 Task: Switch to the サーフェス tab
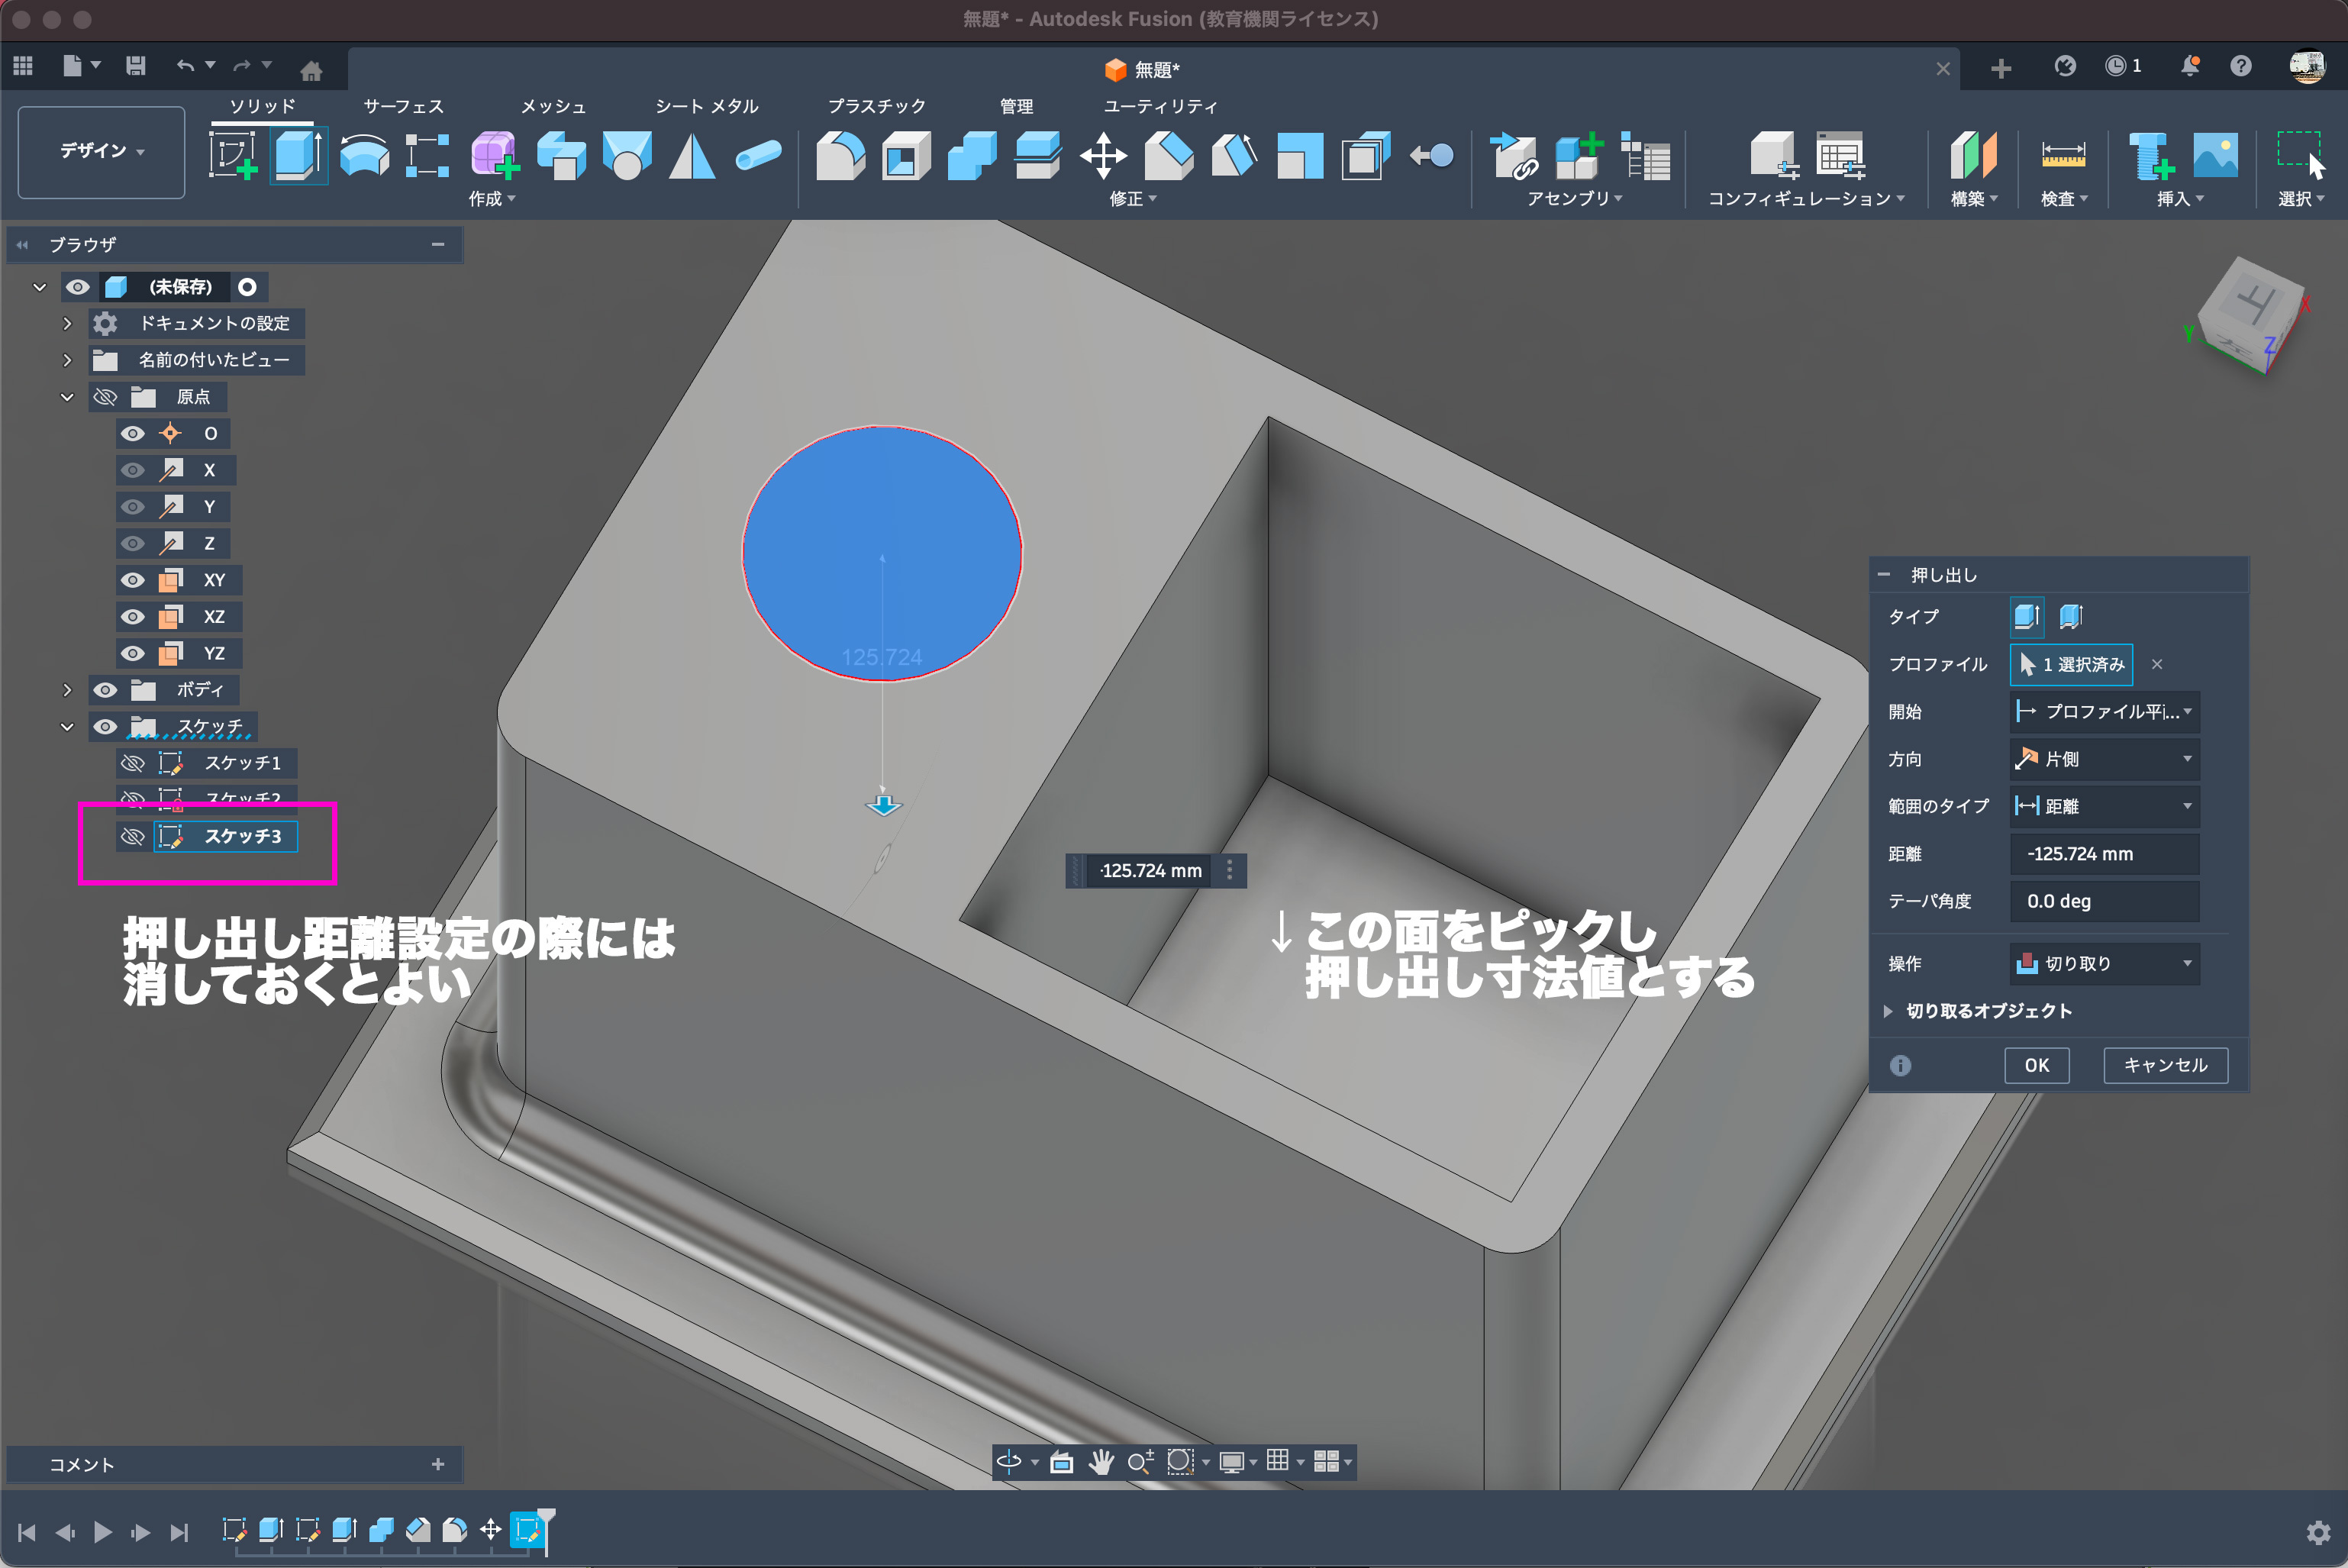coord(403,106)
